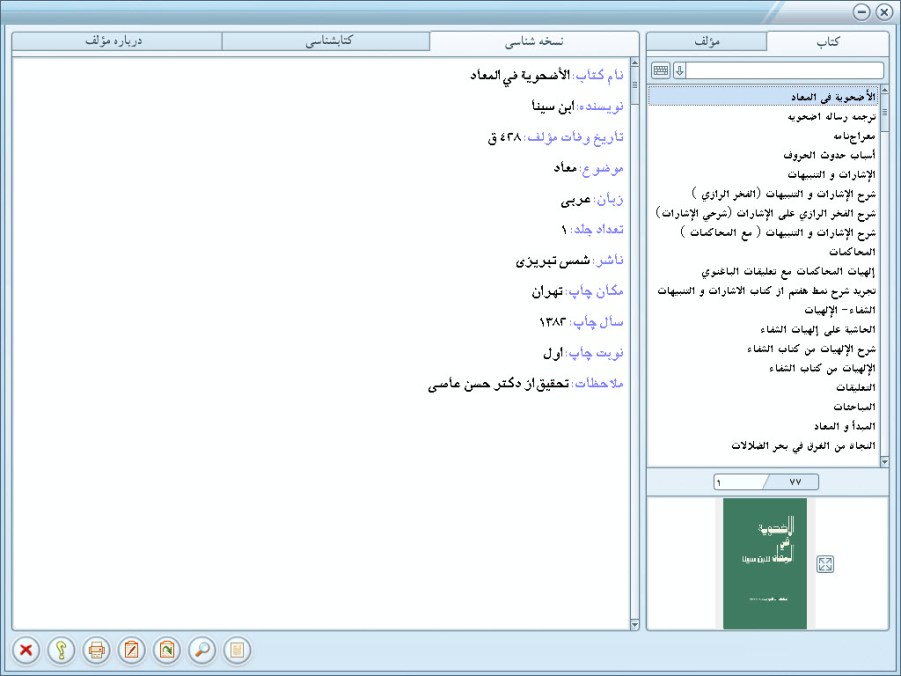Click the document page icon in bottom toolbar
Screen dimensions: 901x676
pyautogui.click(x=237, y=651)
